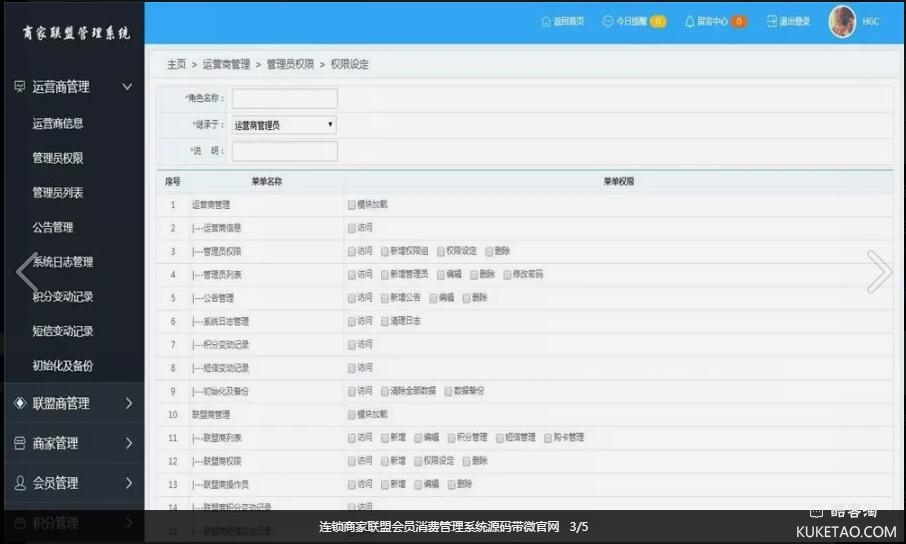The image size is (906, 544).
Task: Check 访问 in 短信变动记录 row
Action: click(x=351, y=368)
